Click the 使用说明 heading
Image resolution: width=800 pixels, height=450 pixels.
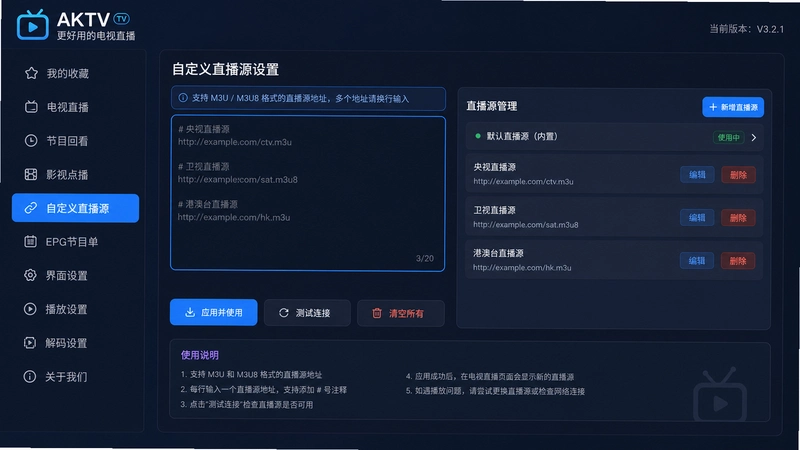pos(199,355)
